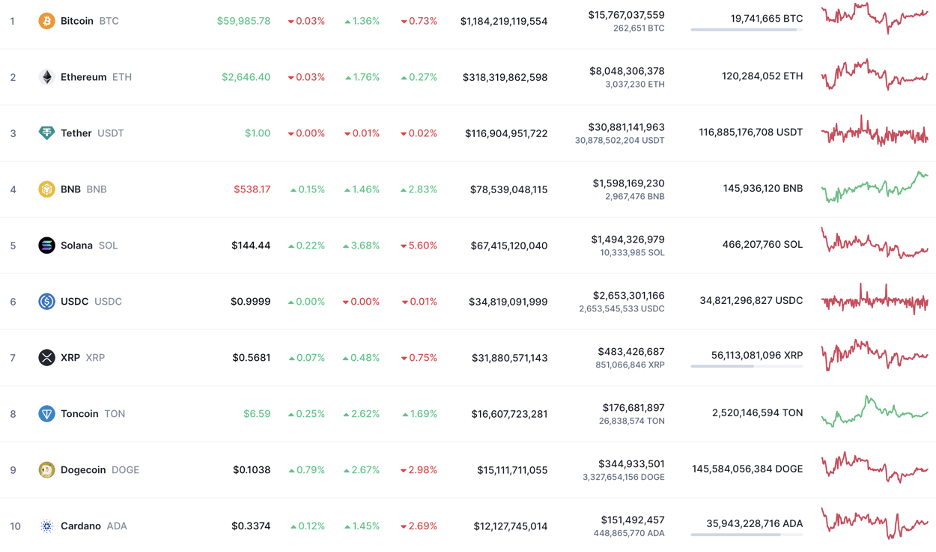The height and width of the screenshot is (552, 936).
Task: Click the Tether logo icon
Action: (x=46, y=133)
